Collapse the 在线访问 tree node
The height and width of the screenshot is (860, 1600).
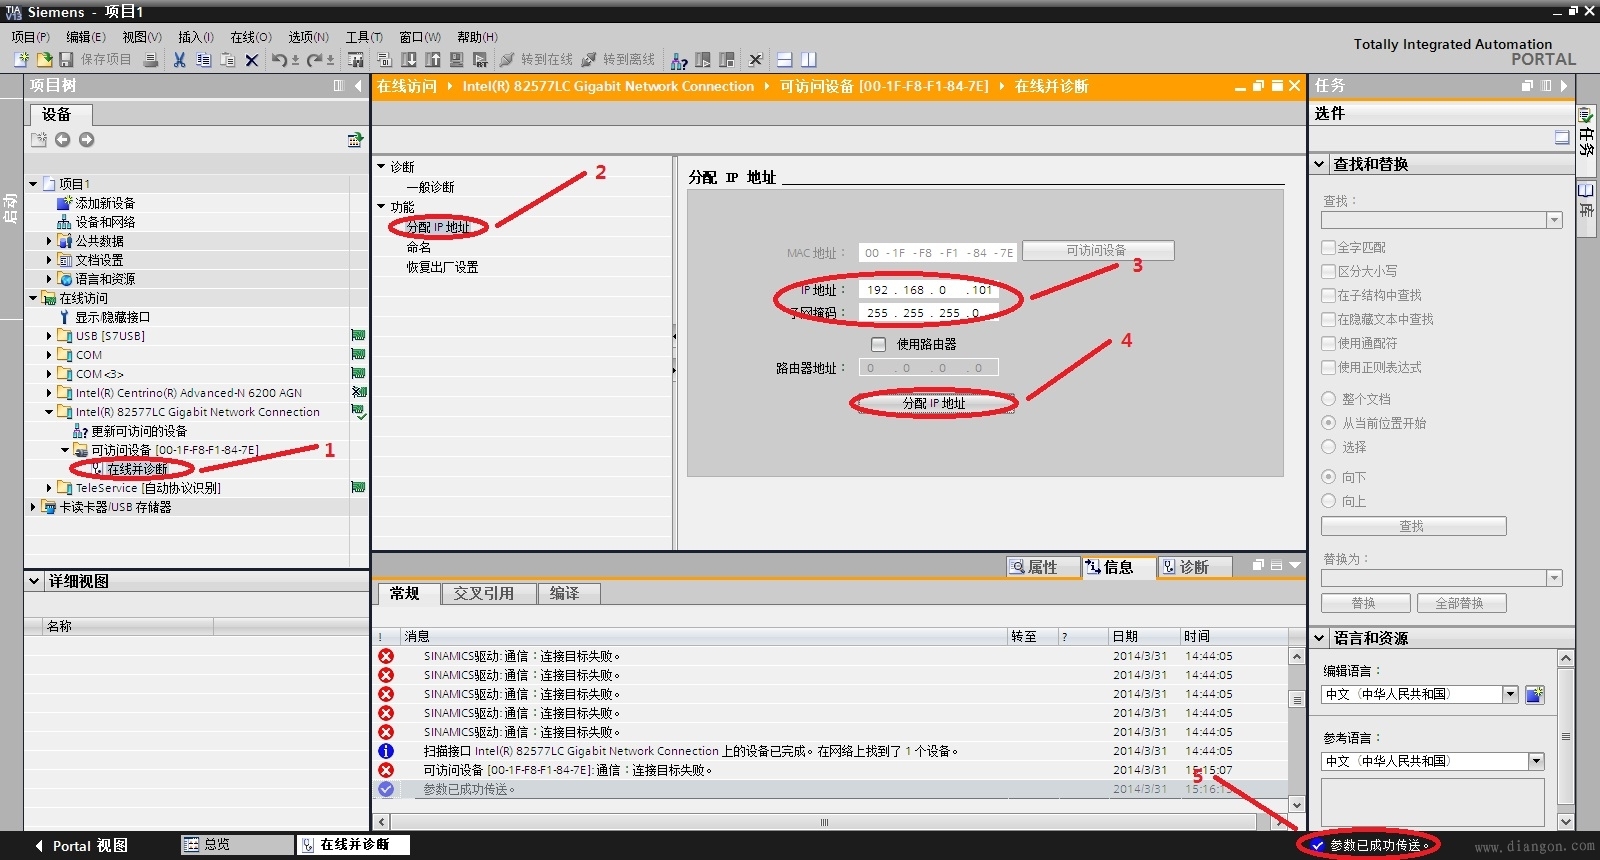[x=33, y=298]
